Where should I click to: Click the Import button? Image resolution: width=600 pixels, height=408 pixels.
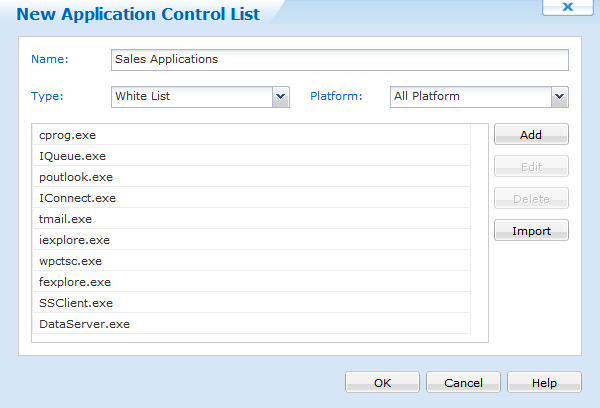pos(531,230)
